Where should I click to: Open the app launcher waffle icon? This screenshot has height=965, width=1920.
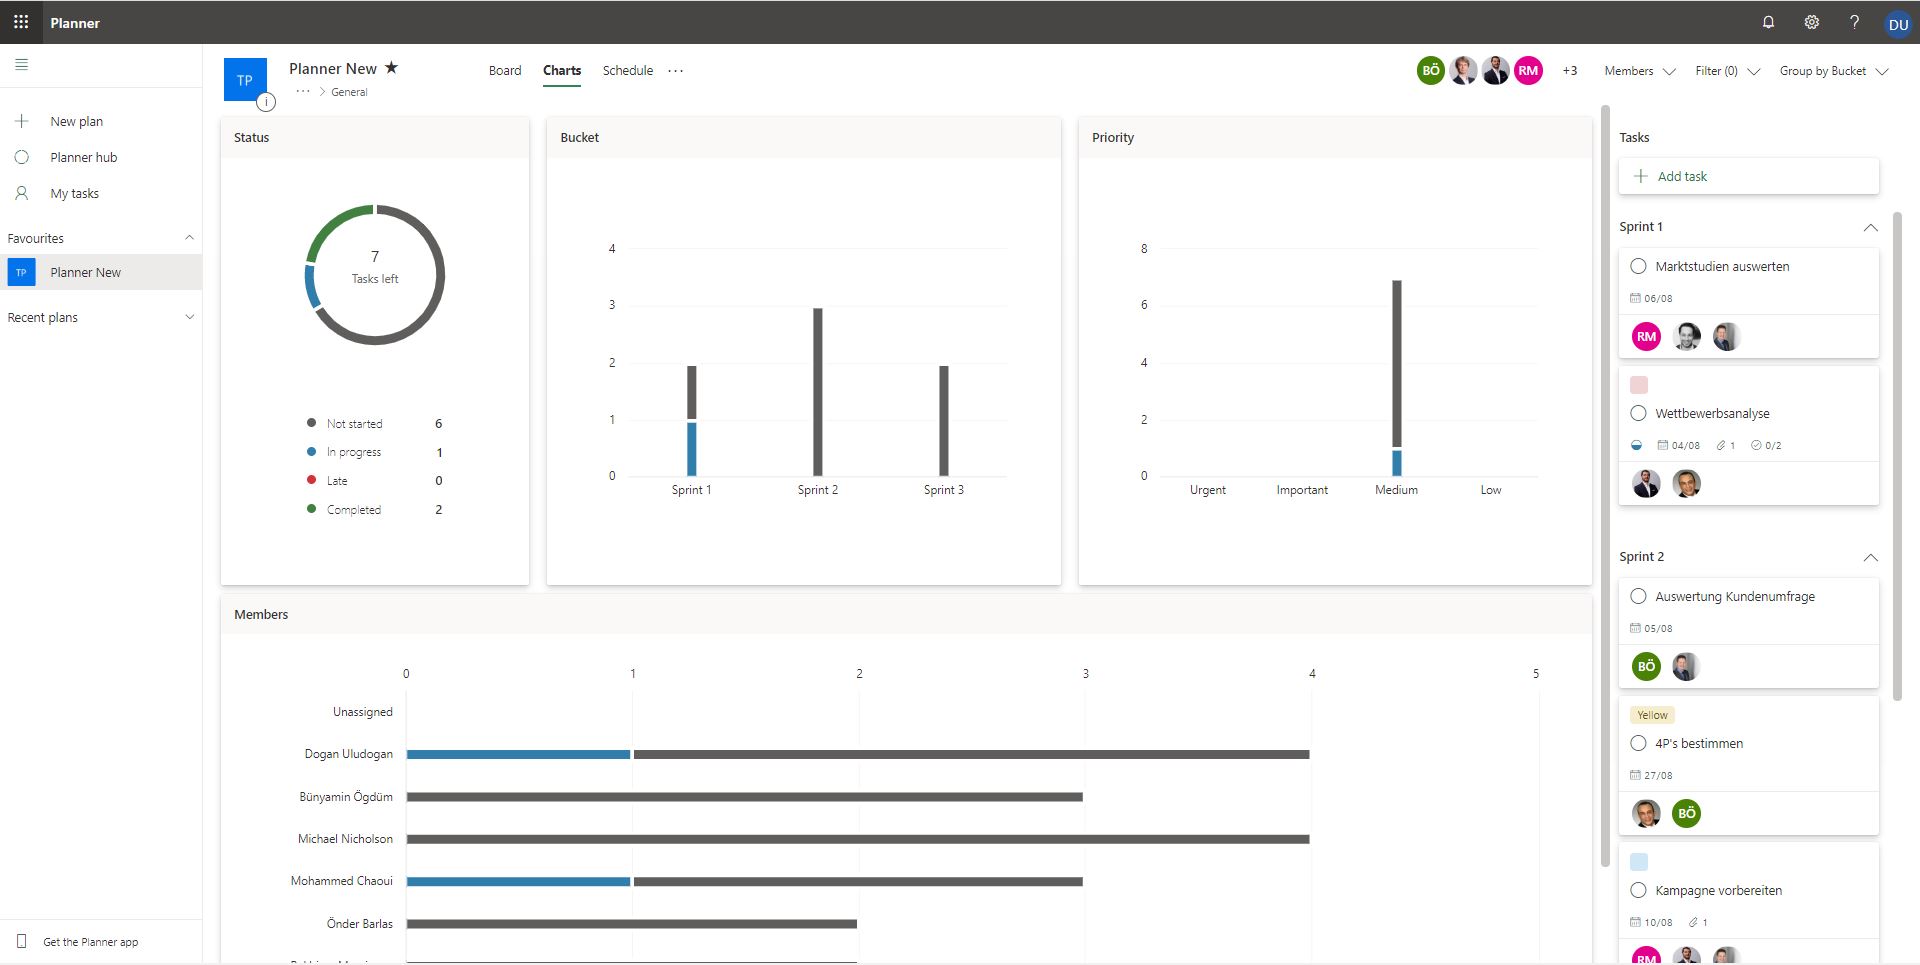(x=20, y=22)
